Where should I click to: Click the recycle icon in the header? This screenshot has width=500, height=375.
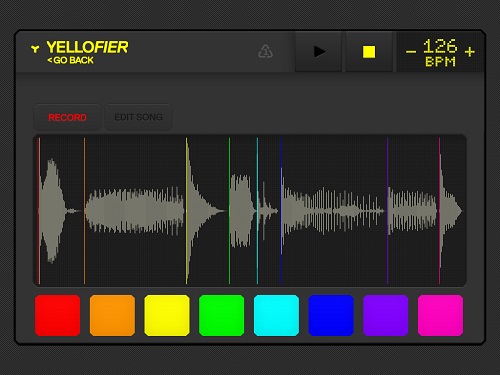[266, 52]
